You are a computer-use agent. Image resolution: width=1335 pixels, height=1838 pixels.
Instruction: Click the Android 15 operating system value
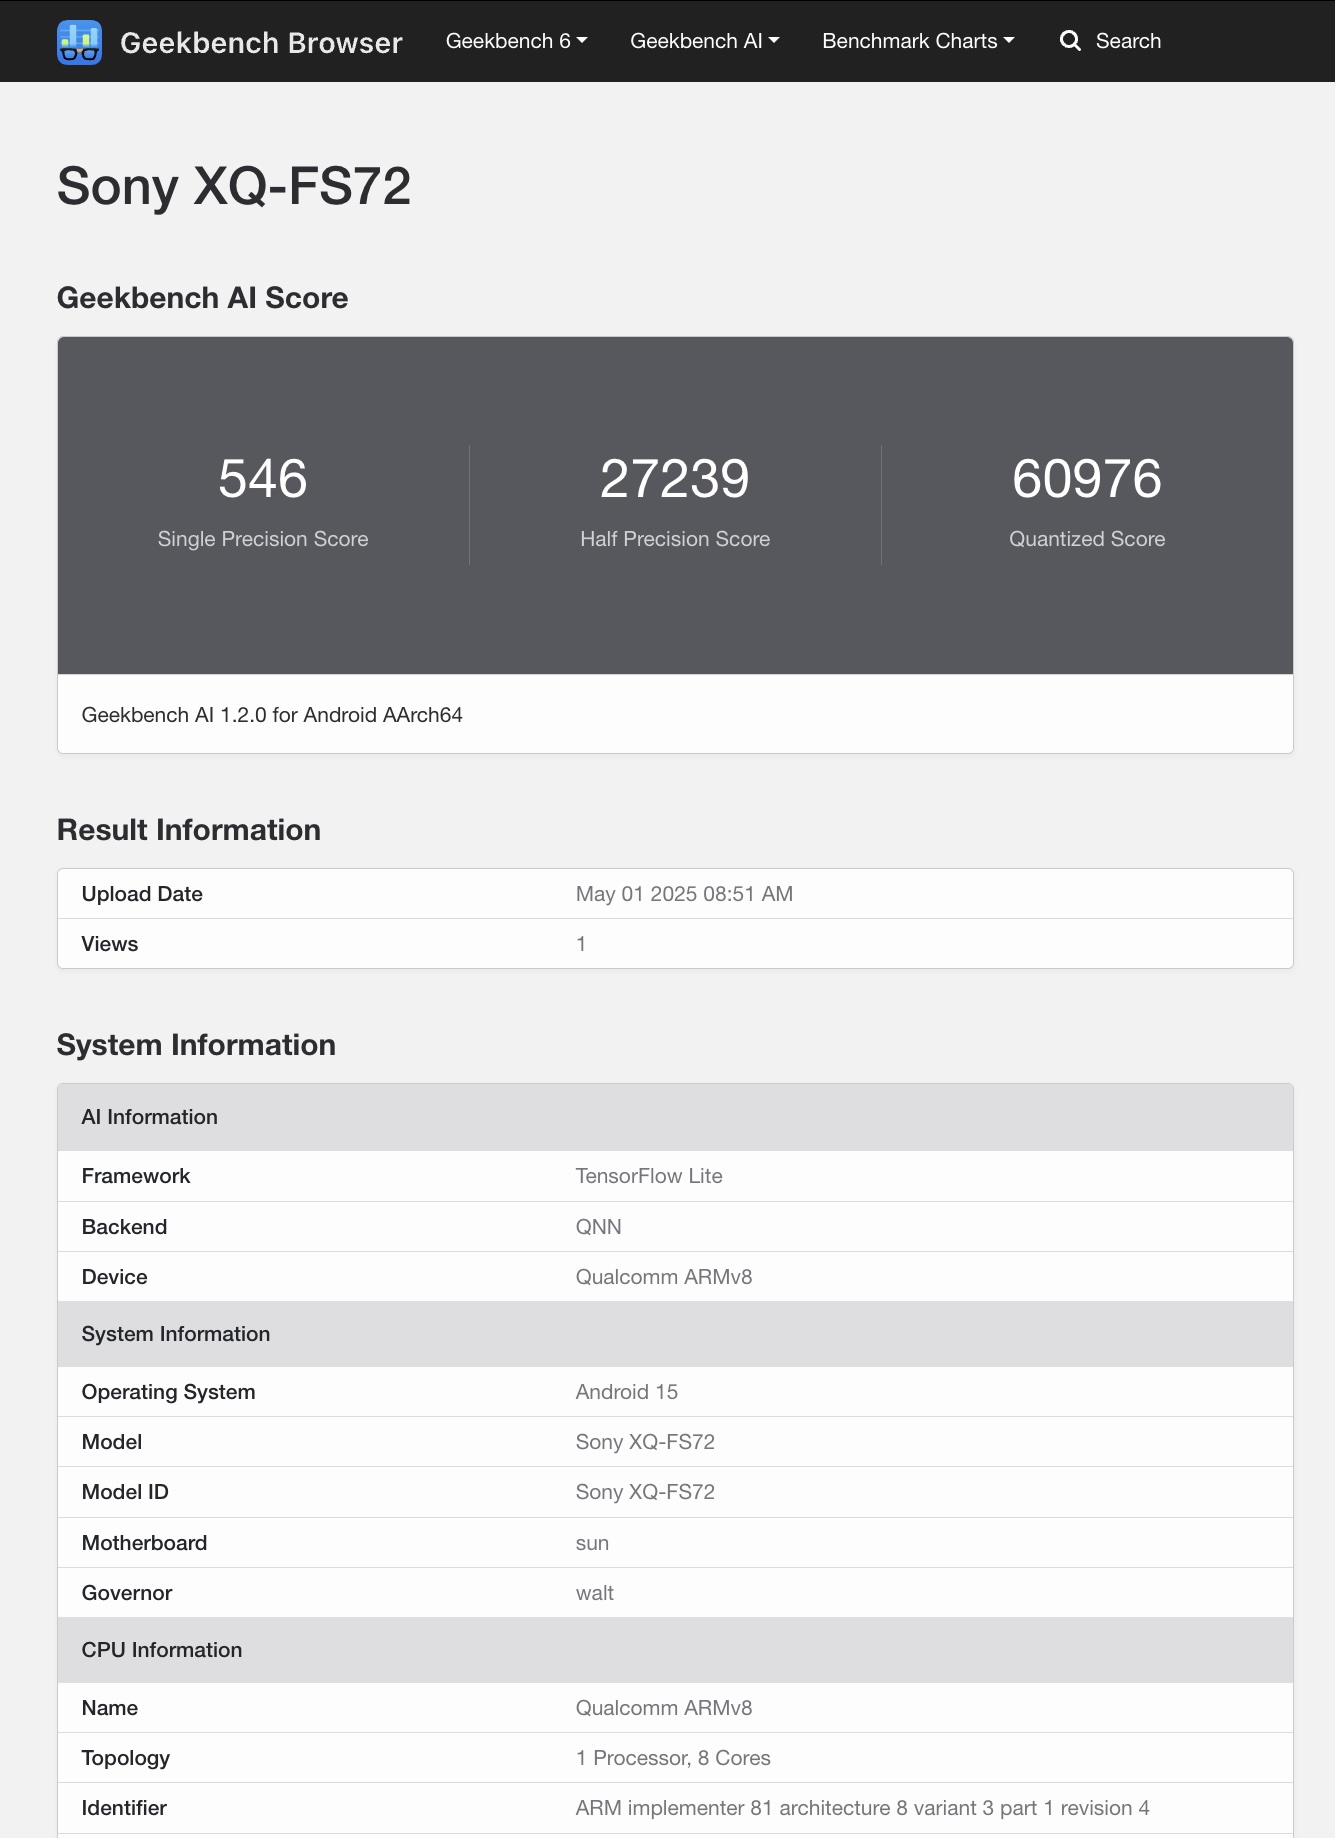627,1392
